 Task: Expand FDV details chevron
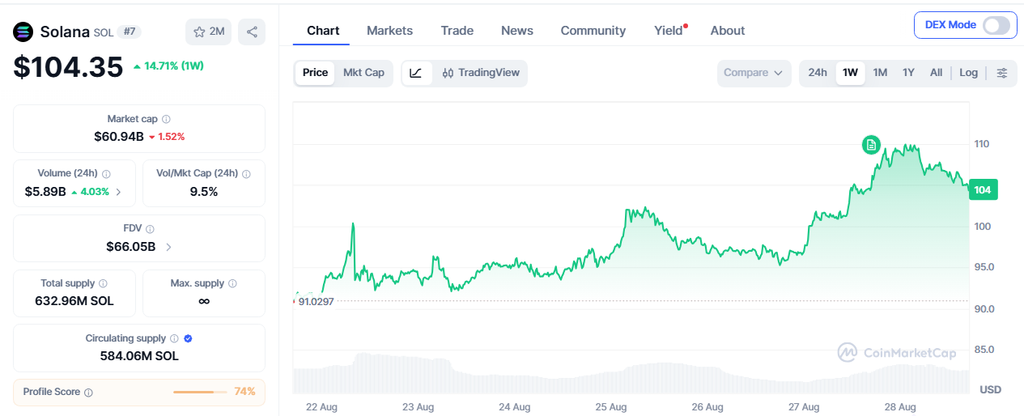coord(168,247)
